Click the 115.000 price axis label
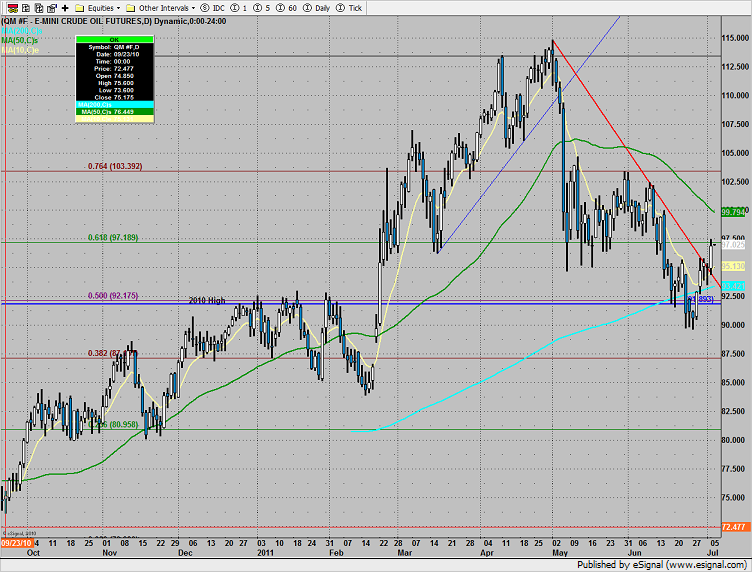The height and width of the screenshot is (572, 752). (735, 38)
